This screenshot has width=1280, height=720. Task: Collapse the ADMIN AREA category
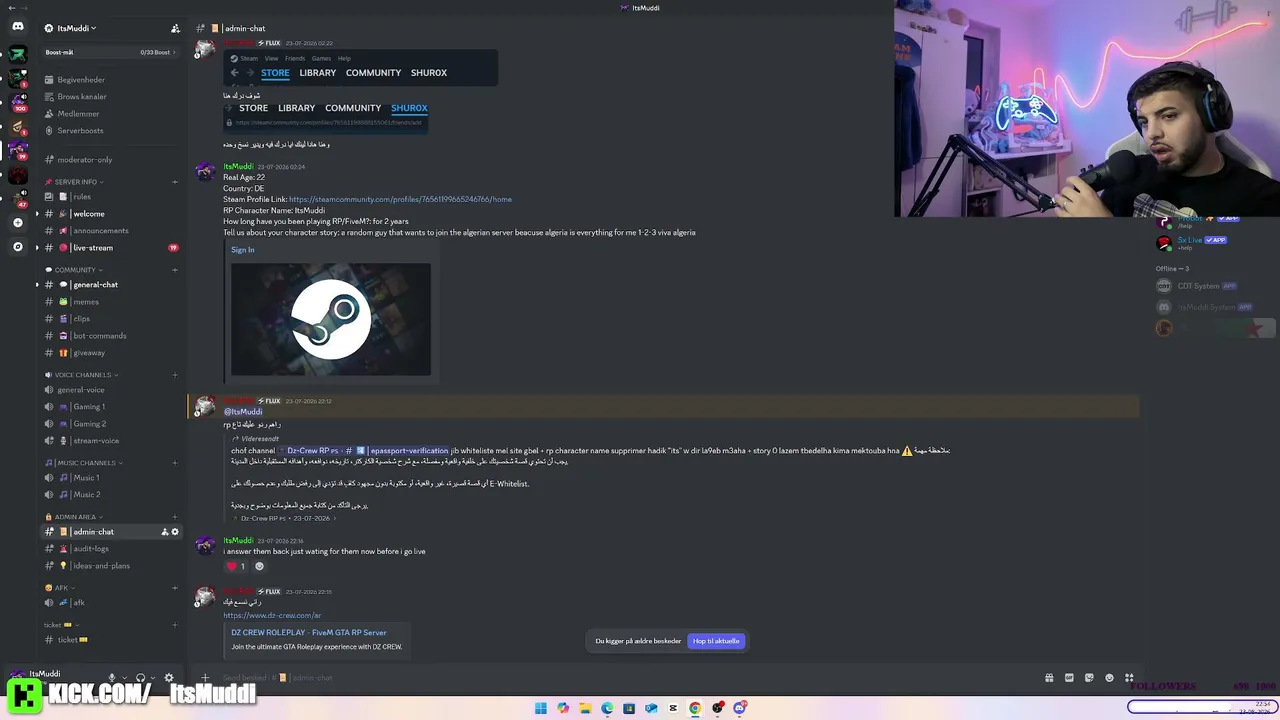[75, 517]
